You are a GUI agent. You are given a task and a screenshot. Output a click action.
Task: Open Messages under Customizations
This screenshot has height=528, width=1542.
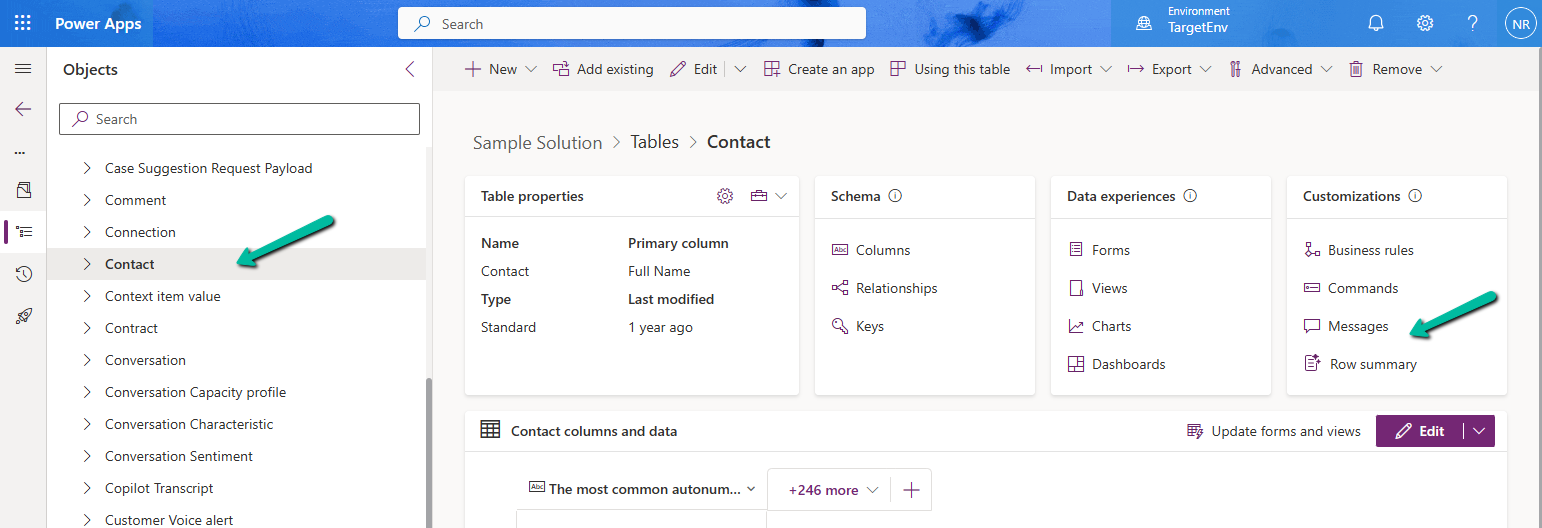click(x=1346, y=326)
